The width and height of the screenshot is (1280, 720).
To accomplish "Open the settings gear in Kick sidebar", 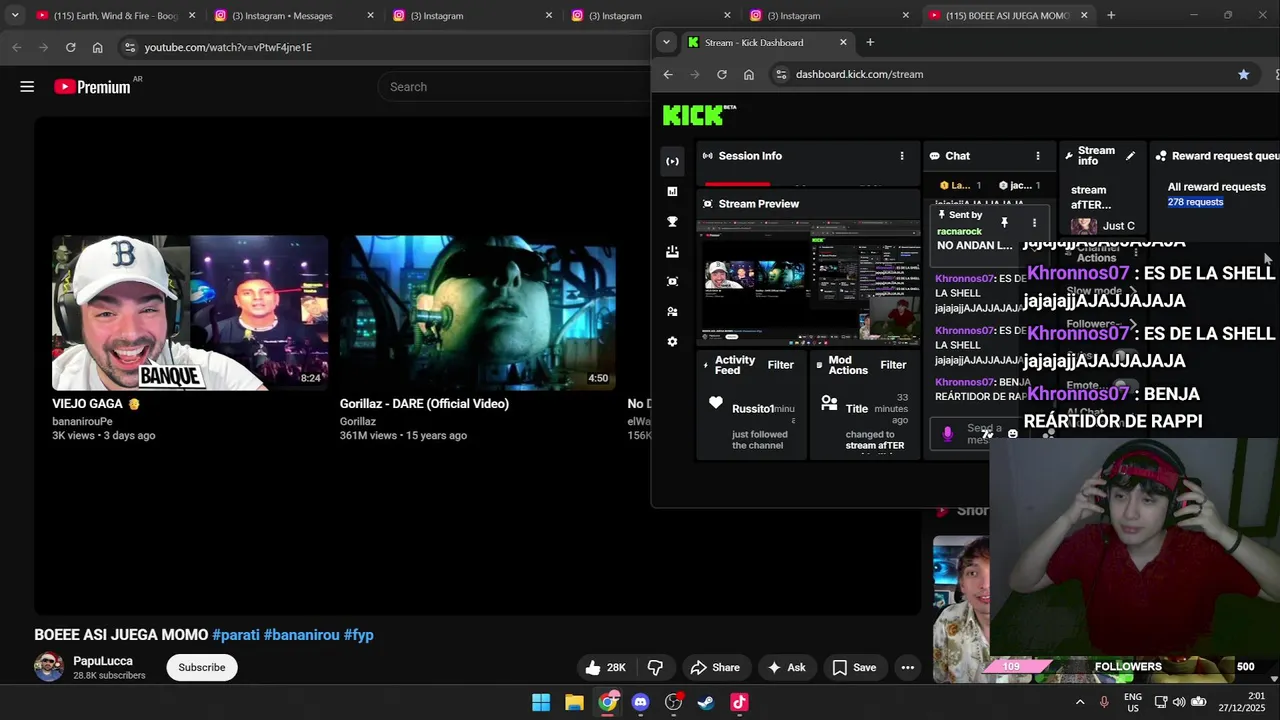I will (x=672, y=341).
